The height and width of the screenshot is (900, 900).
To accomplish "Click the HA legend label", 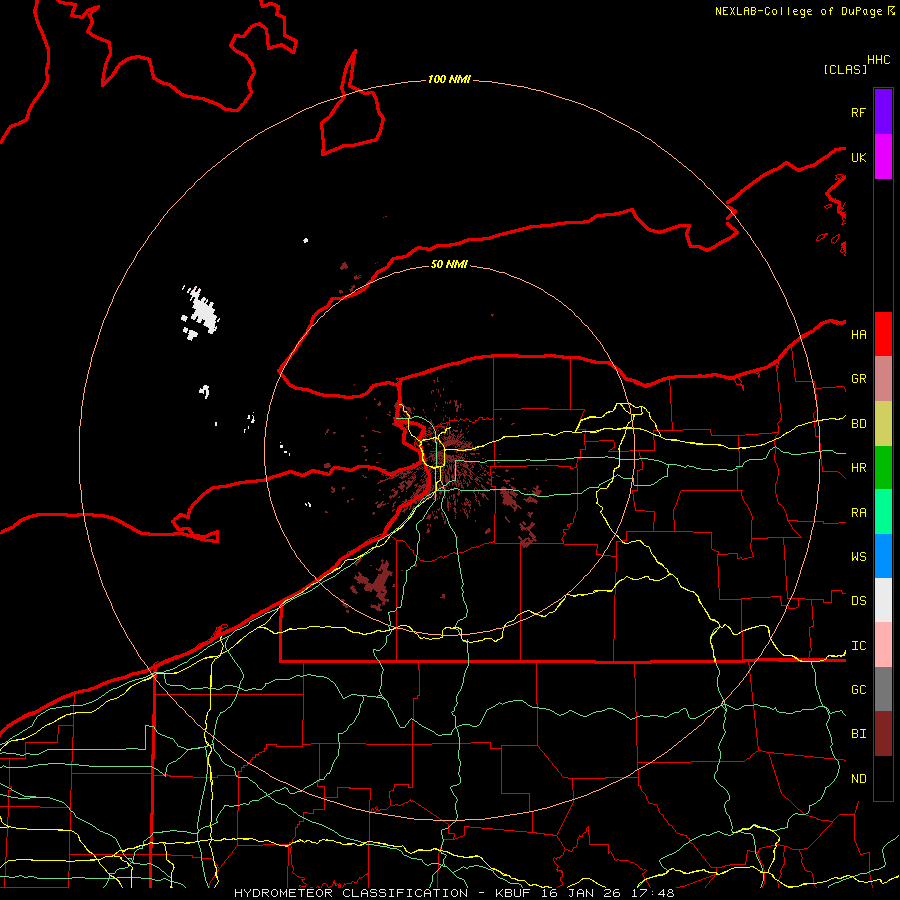I will coord(858,334).
